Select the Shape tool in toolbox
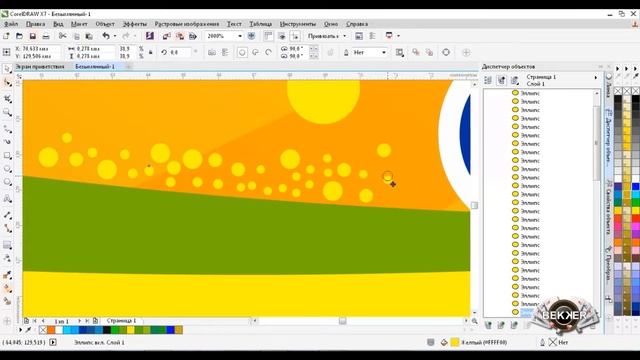 click(x=7, y=83)
